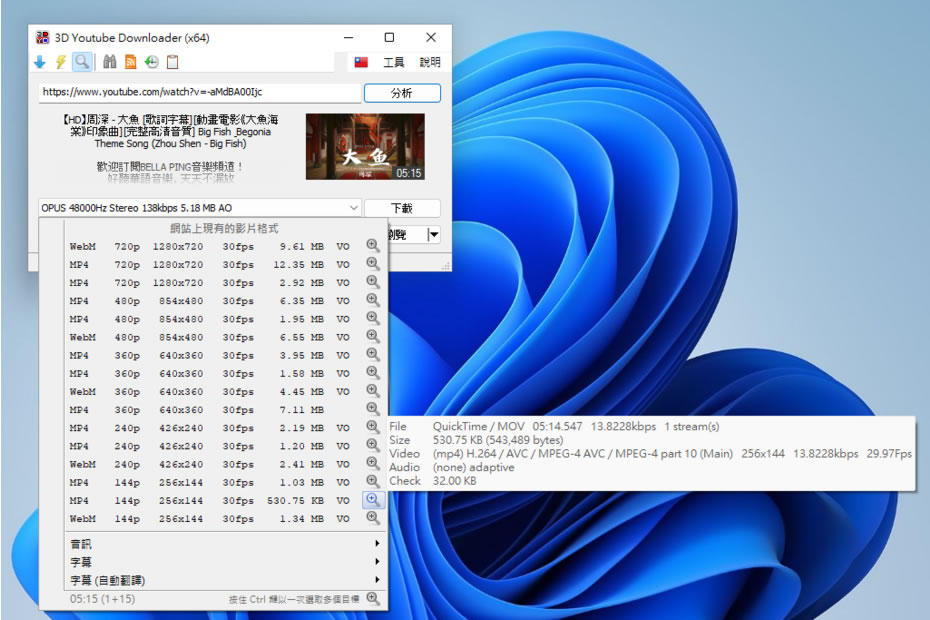Viewport: 930px width, 620px height.
Task: Click the flag language icon
Action: click(x=361, y=62)
